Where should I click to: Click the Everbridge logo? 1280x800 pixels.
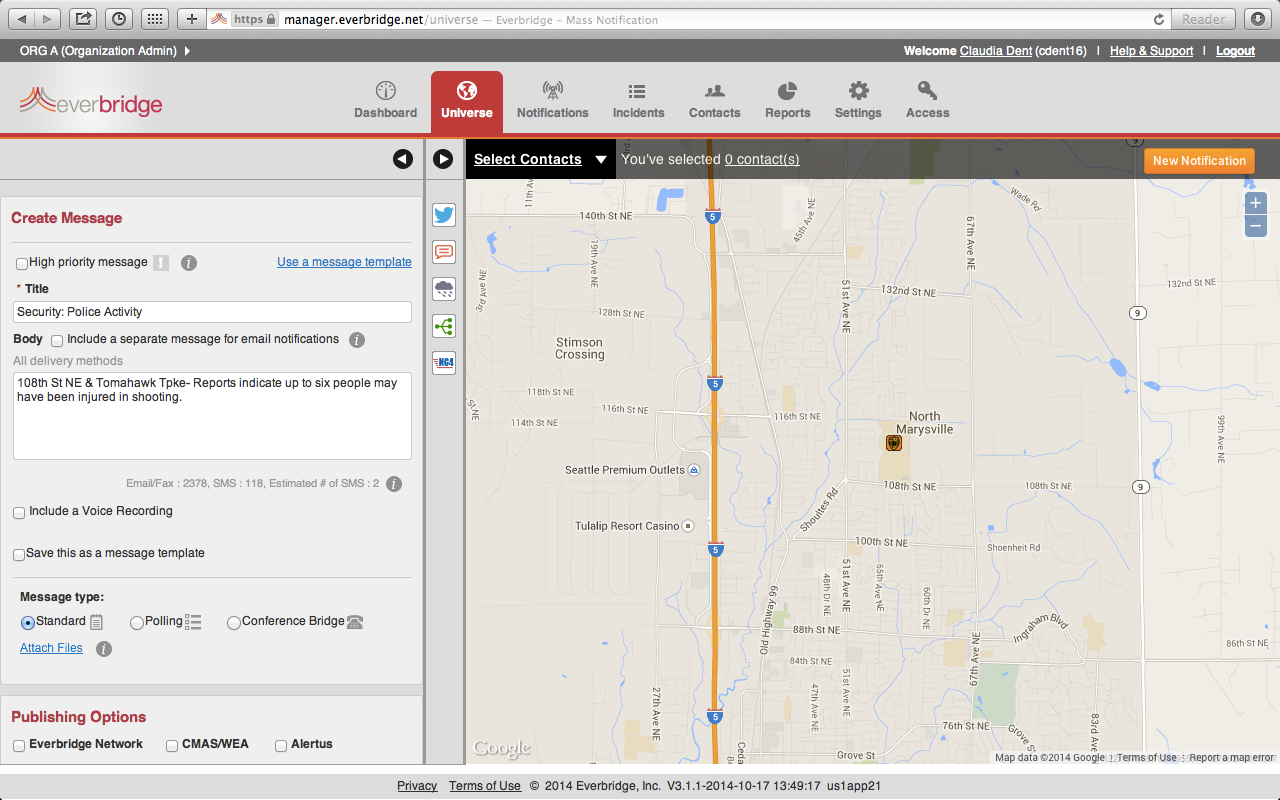click(x=91, y=102)
